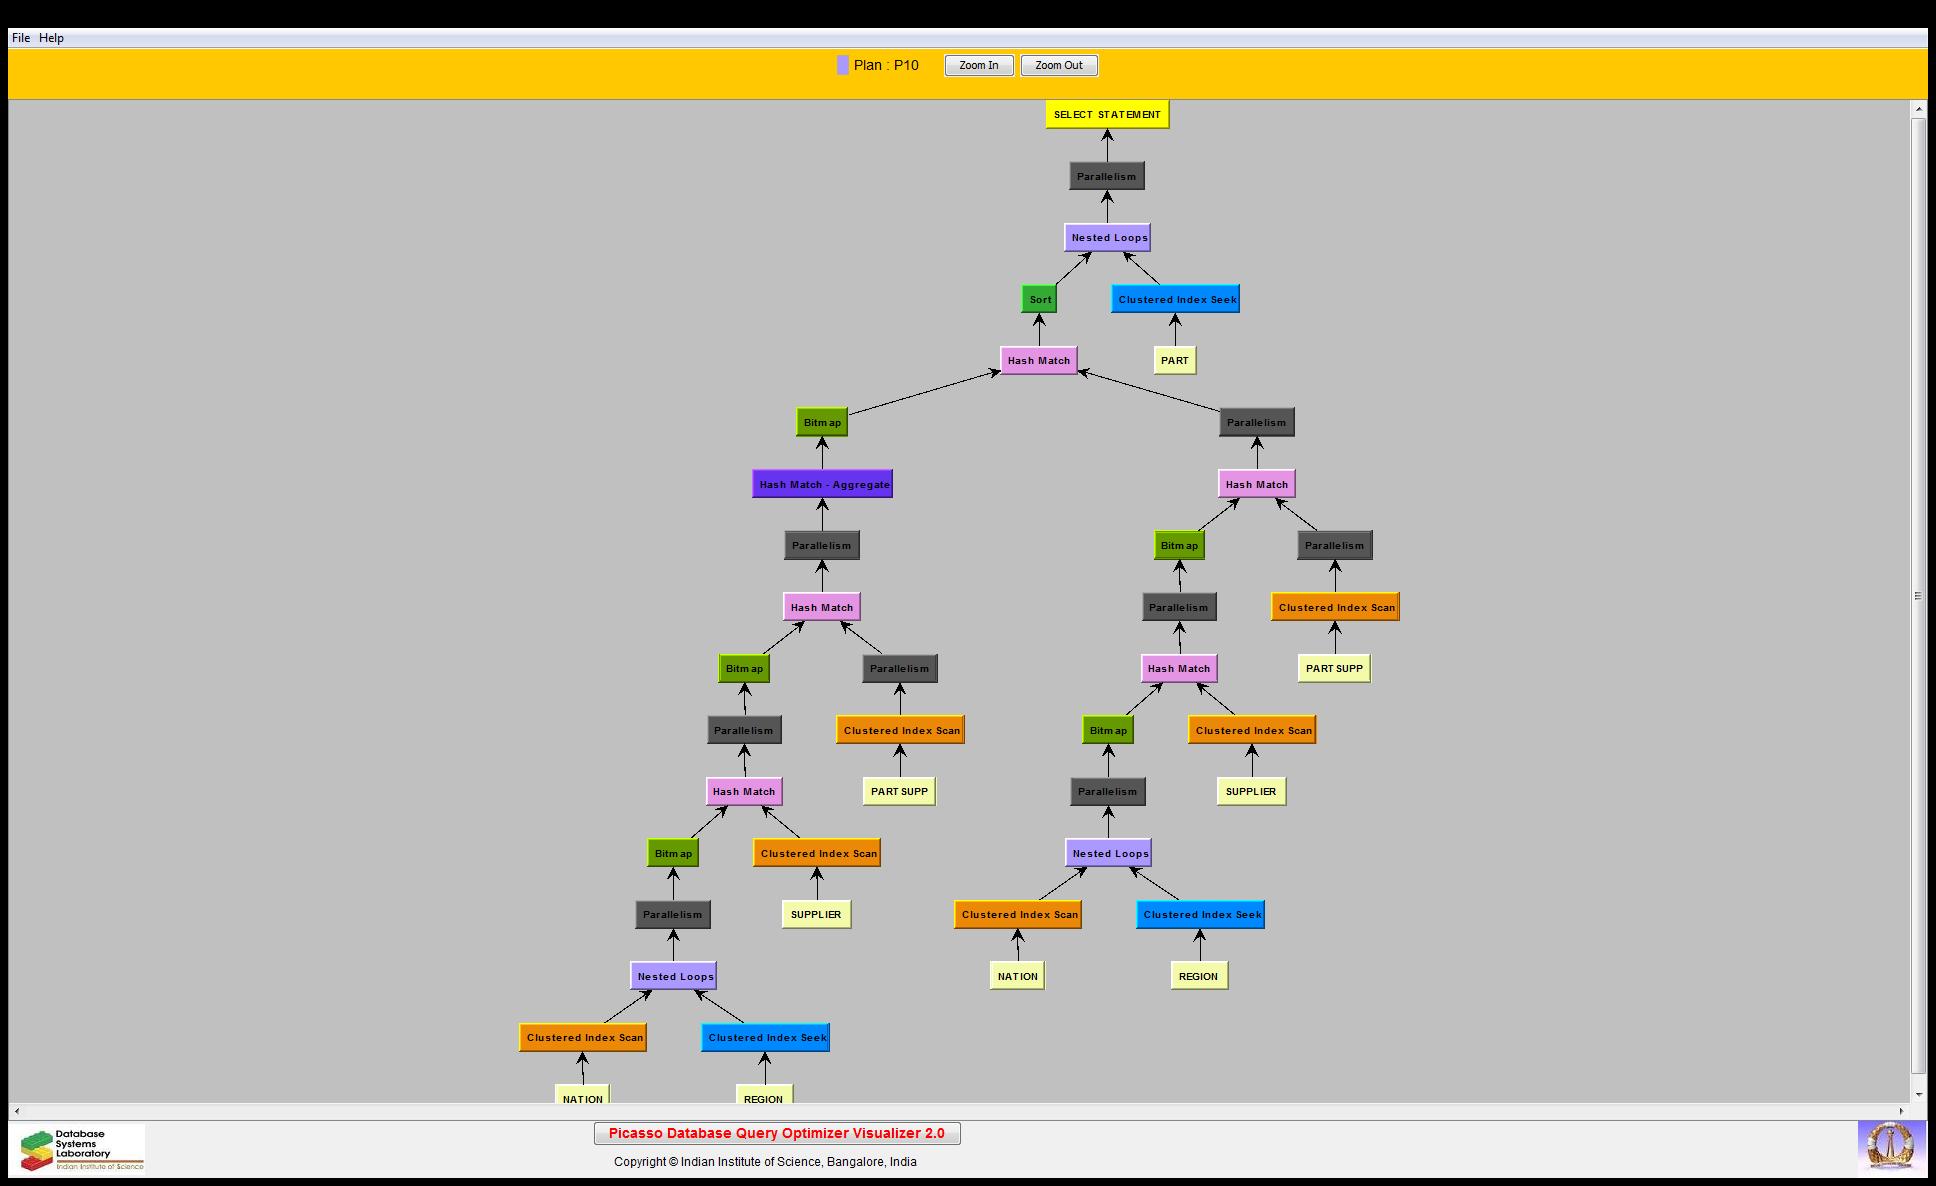Click the vertical scrollbar up arrow

[1918, 108]
